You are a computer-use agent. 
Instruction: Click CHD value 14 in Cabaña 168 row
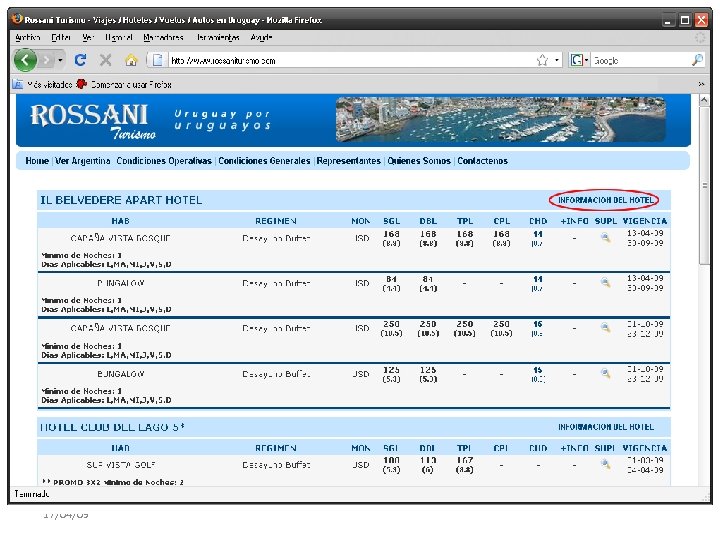[x=538, y=234]
